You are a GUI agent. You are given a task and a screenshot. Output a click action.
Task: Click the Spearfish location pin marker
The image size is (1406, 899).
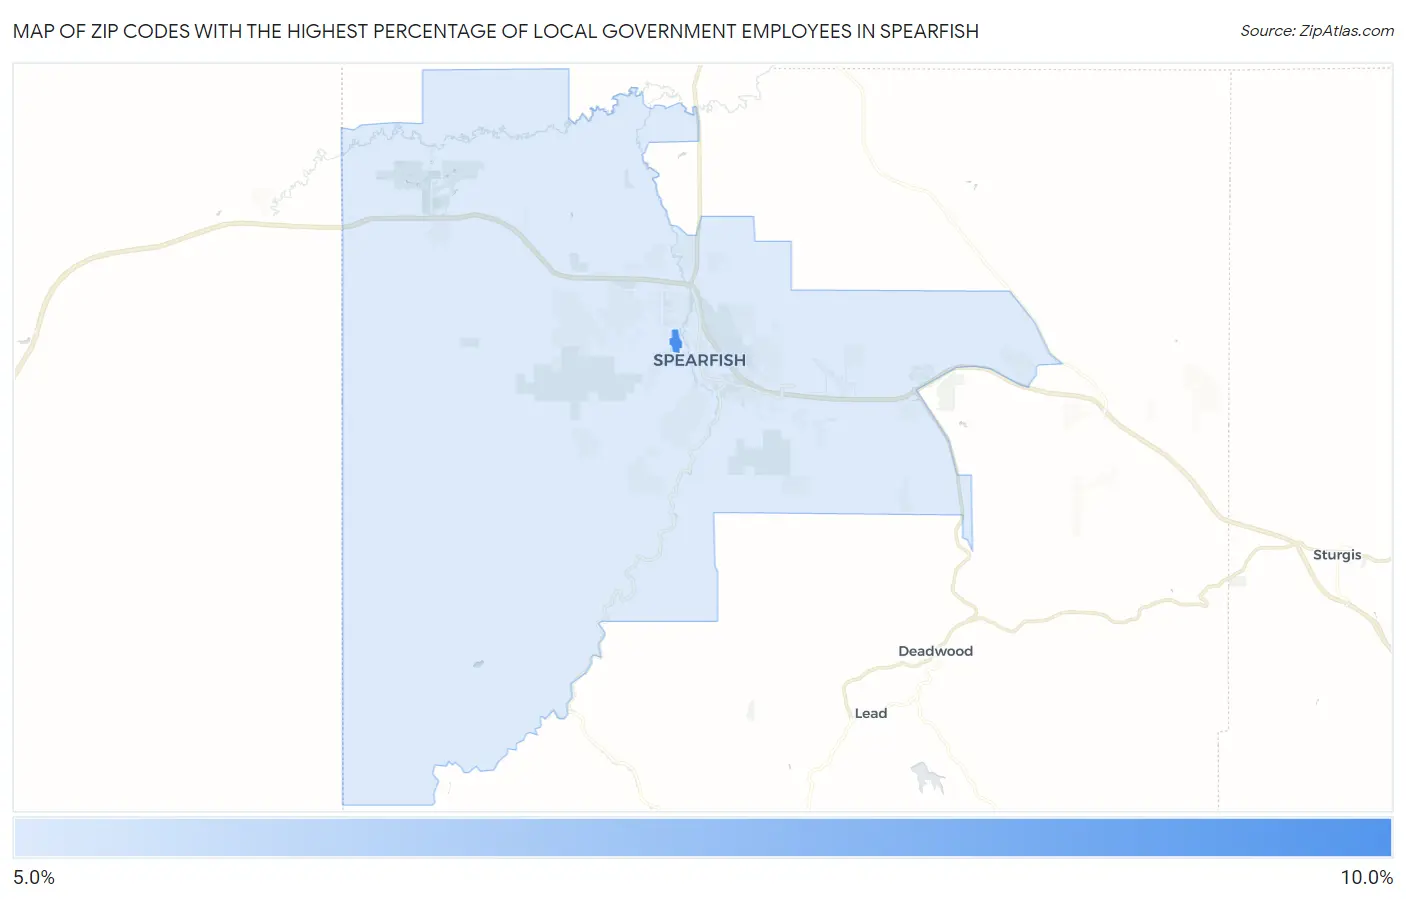tap(675, 340)
